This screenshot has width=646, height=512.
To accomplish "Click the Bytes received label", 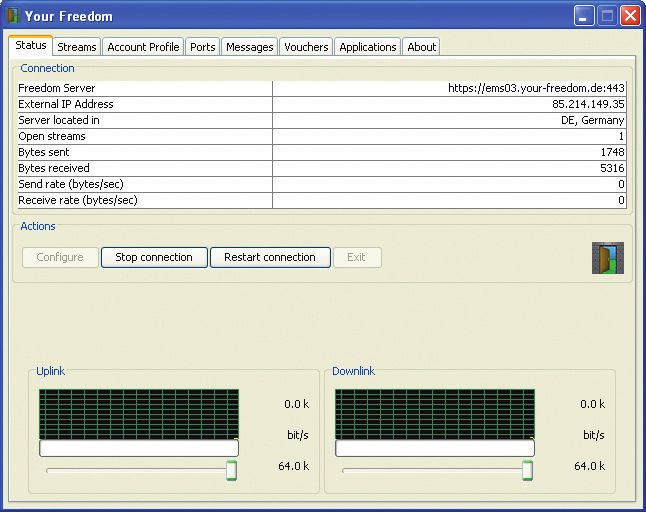I will 54,168.
